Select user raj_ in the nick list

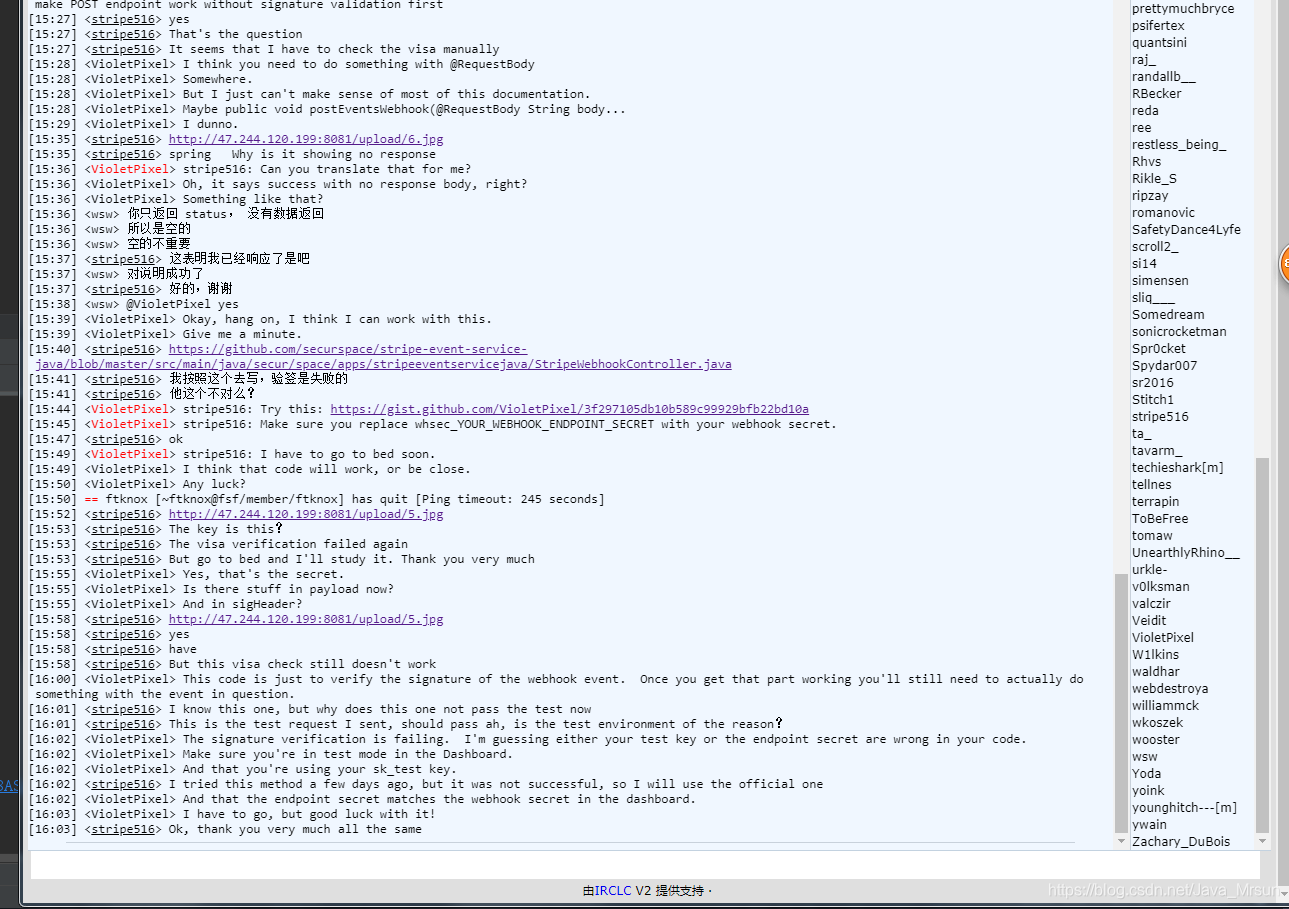[1144, 60]
